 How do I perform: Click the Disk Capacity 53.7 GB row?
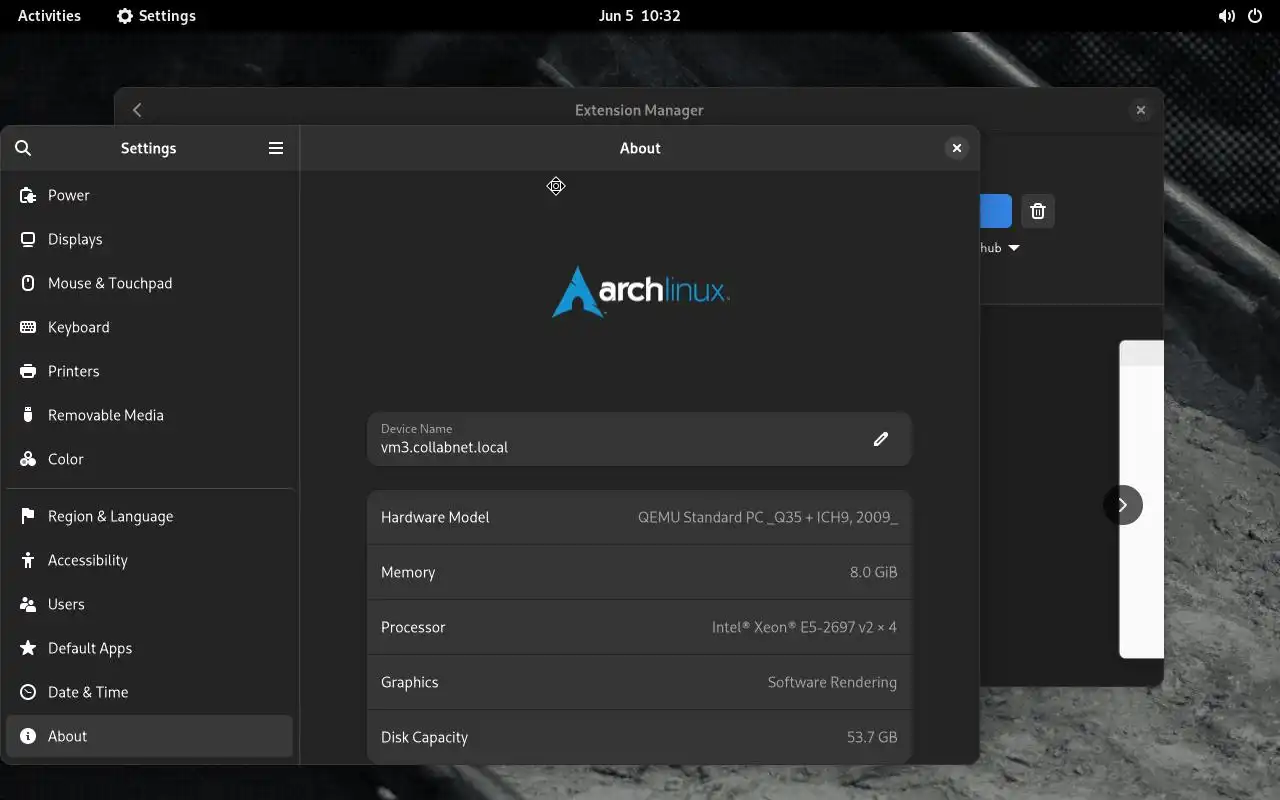[x=639, y=737]
